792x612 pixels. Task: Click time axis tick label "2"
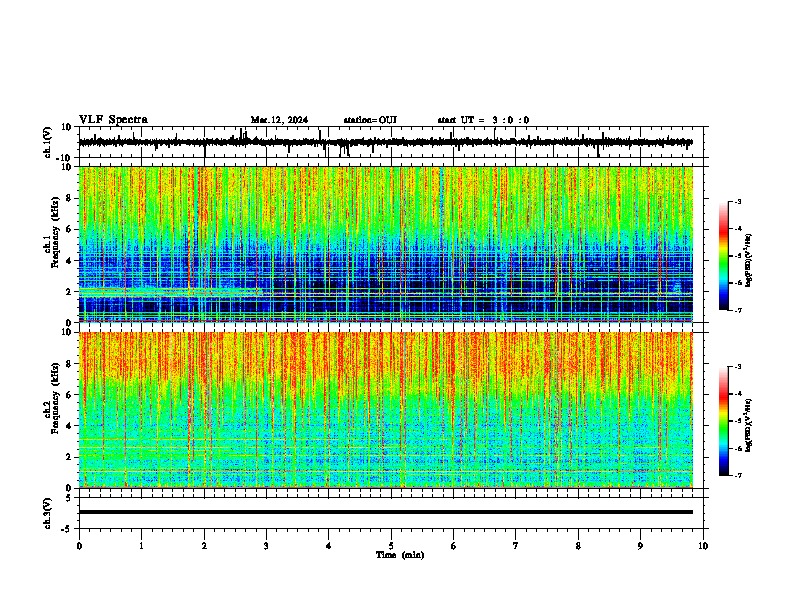pos(204,546)
